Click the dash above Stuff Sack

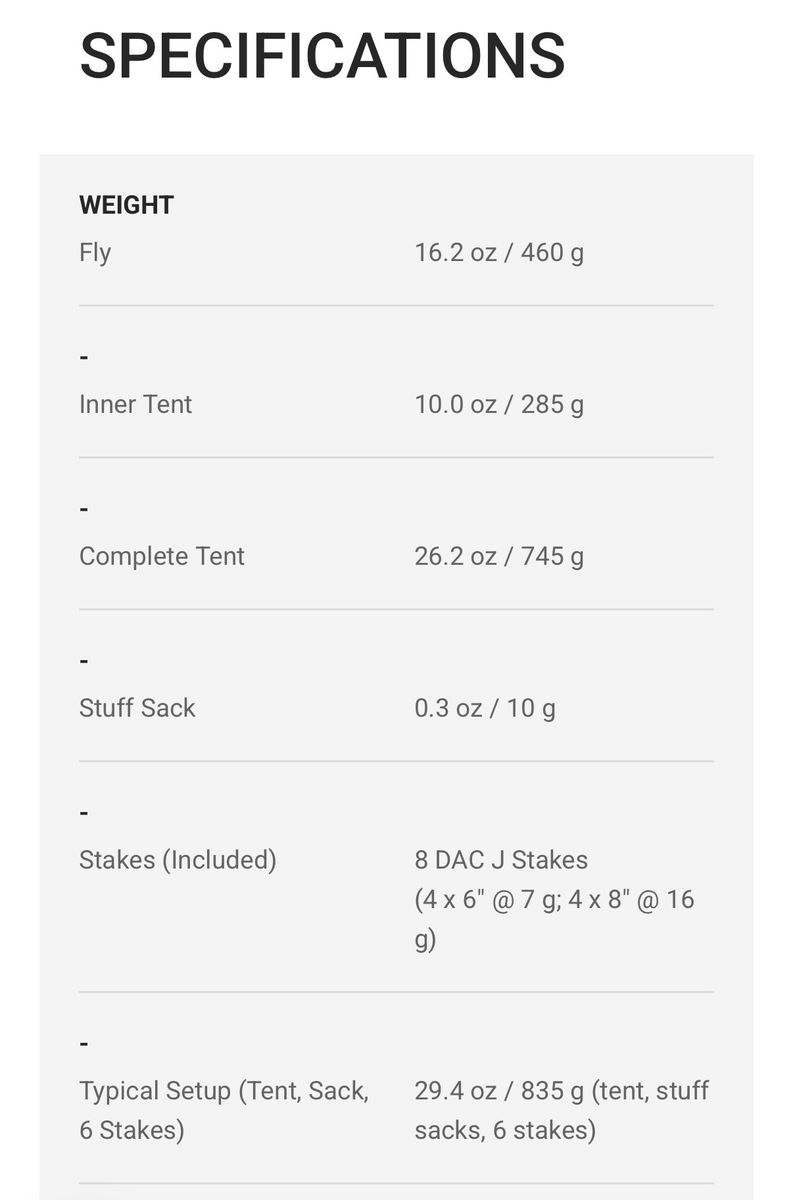pos(84,661)
